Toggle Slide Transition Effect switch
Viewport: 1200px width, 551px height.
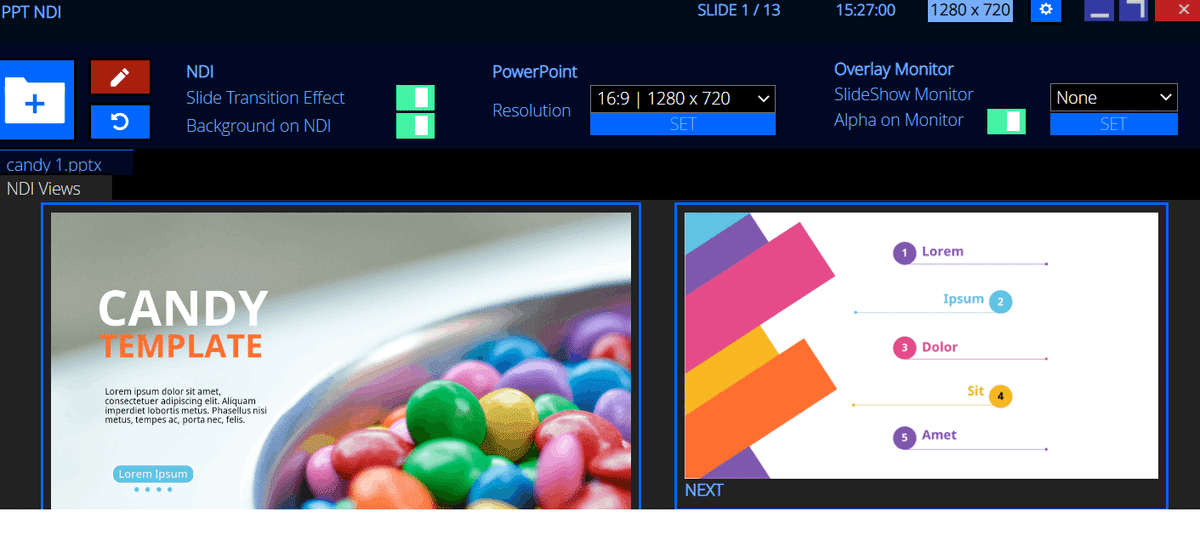[415, 97]
